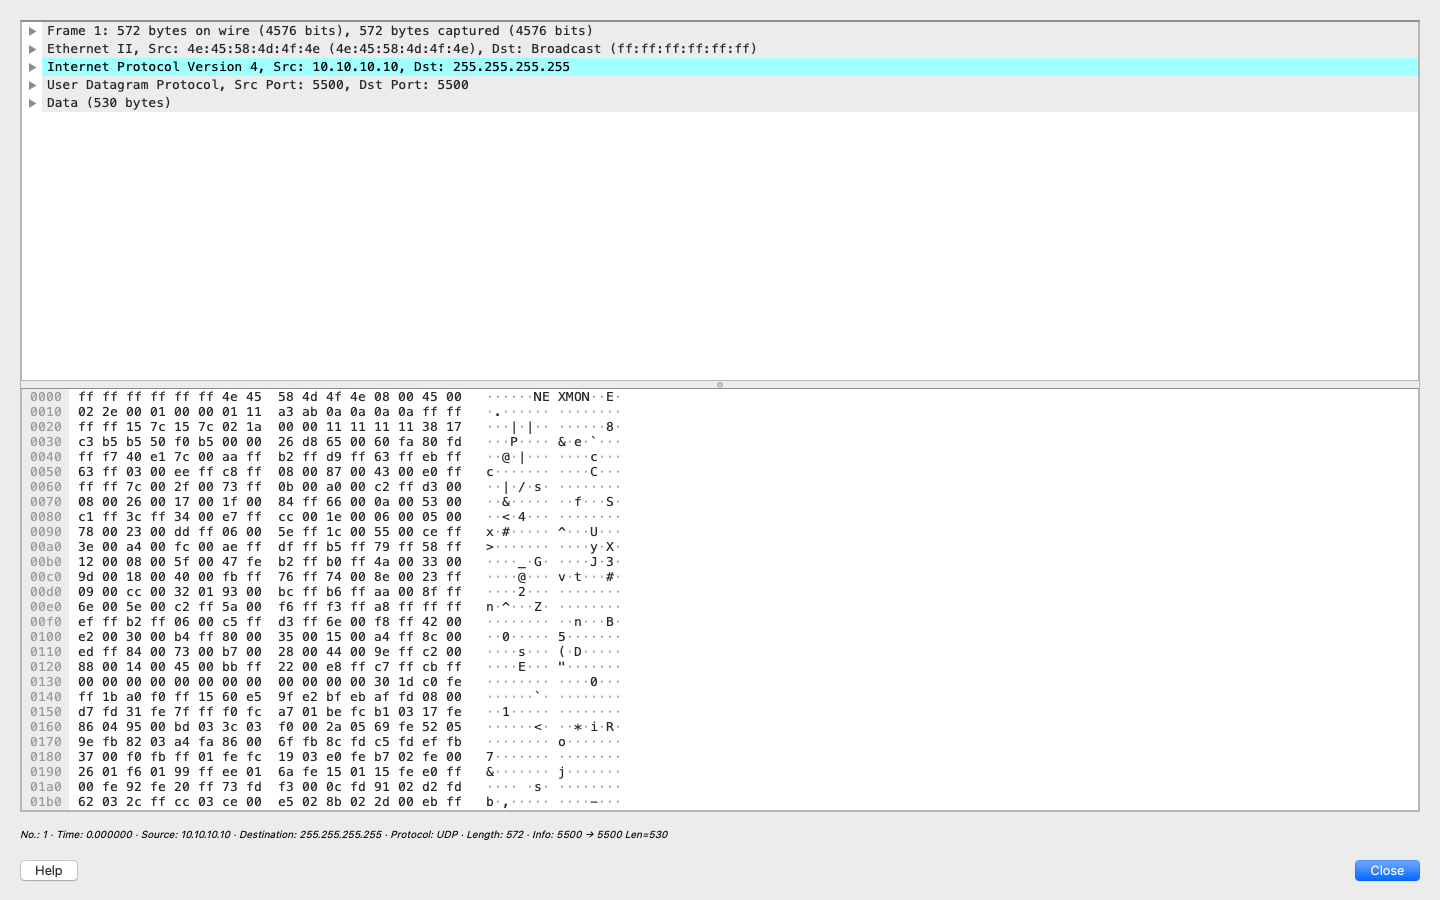1440x900 pixels.
Task: Expand the Frame 1 details
Action: (x=33, y=31)
